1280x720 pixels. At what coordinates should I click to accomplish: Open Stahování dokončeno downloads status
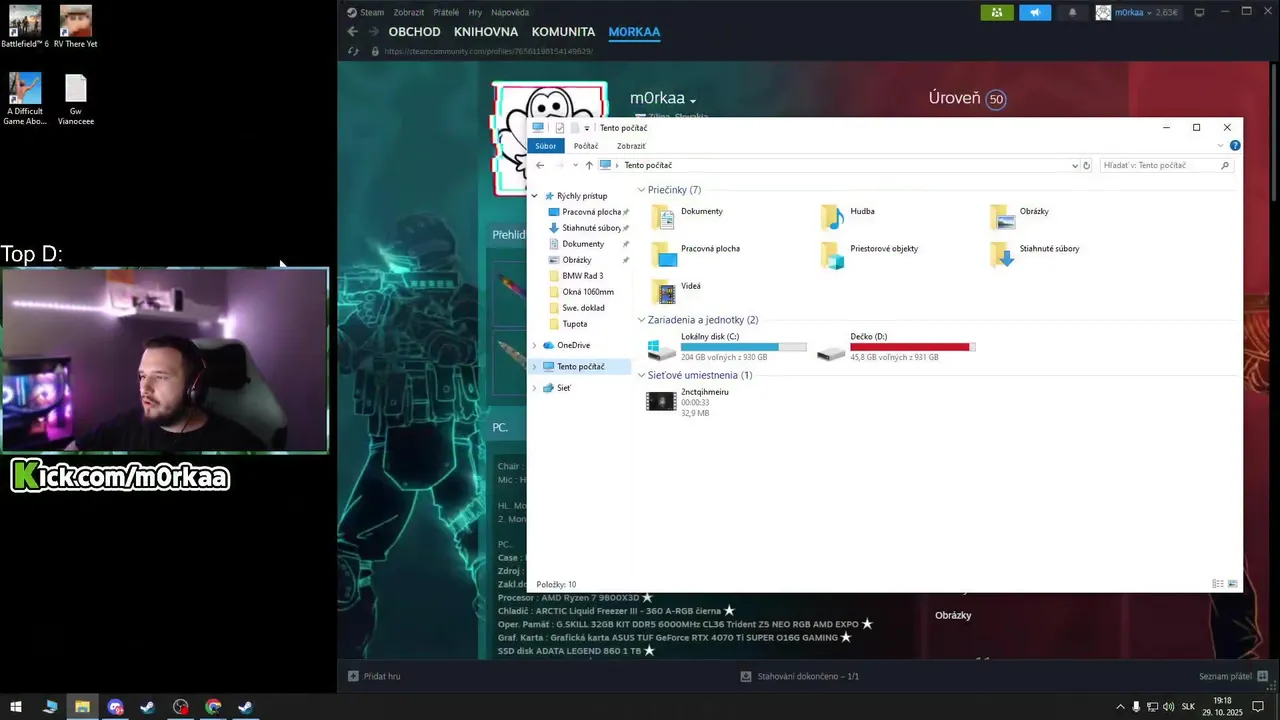tap(800, 676)
